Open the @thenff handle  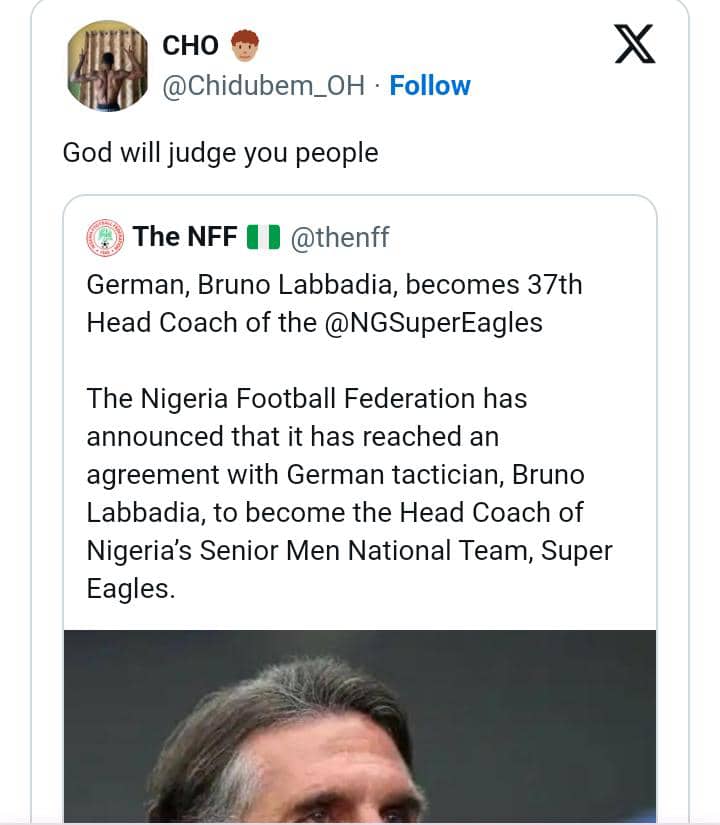pos(340,237)
